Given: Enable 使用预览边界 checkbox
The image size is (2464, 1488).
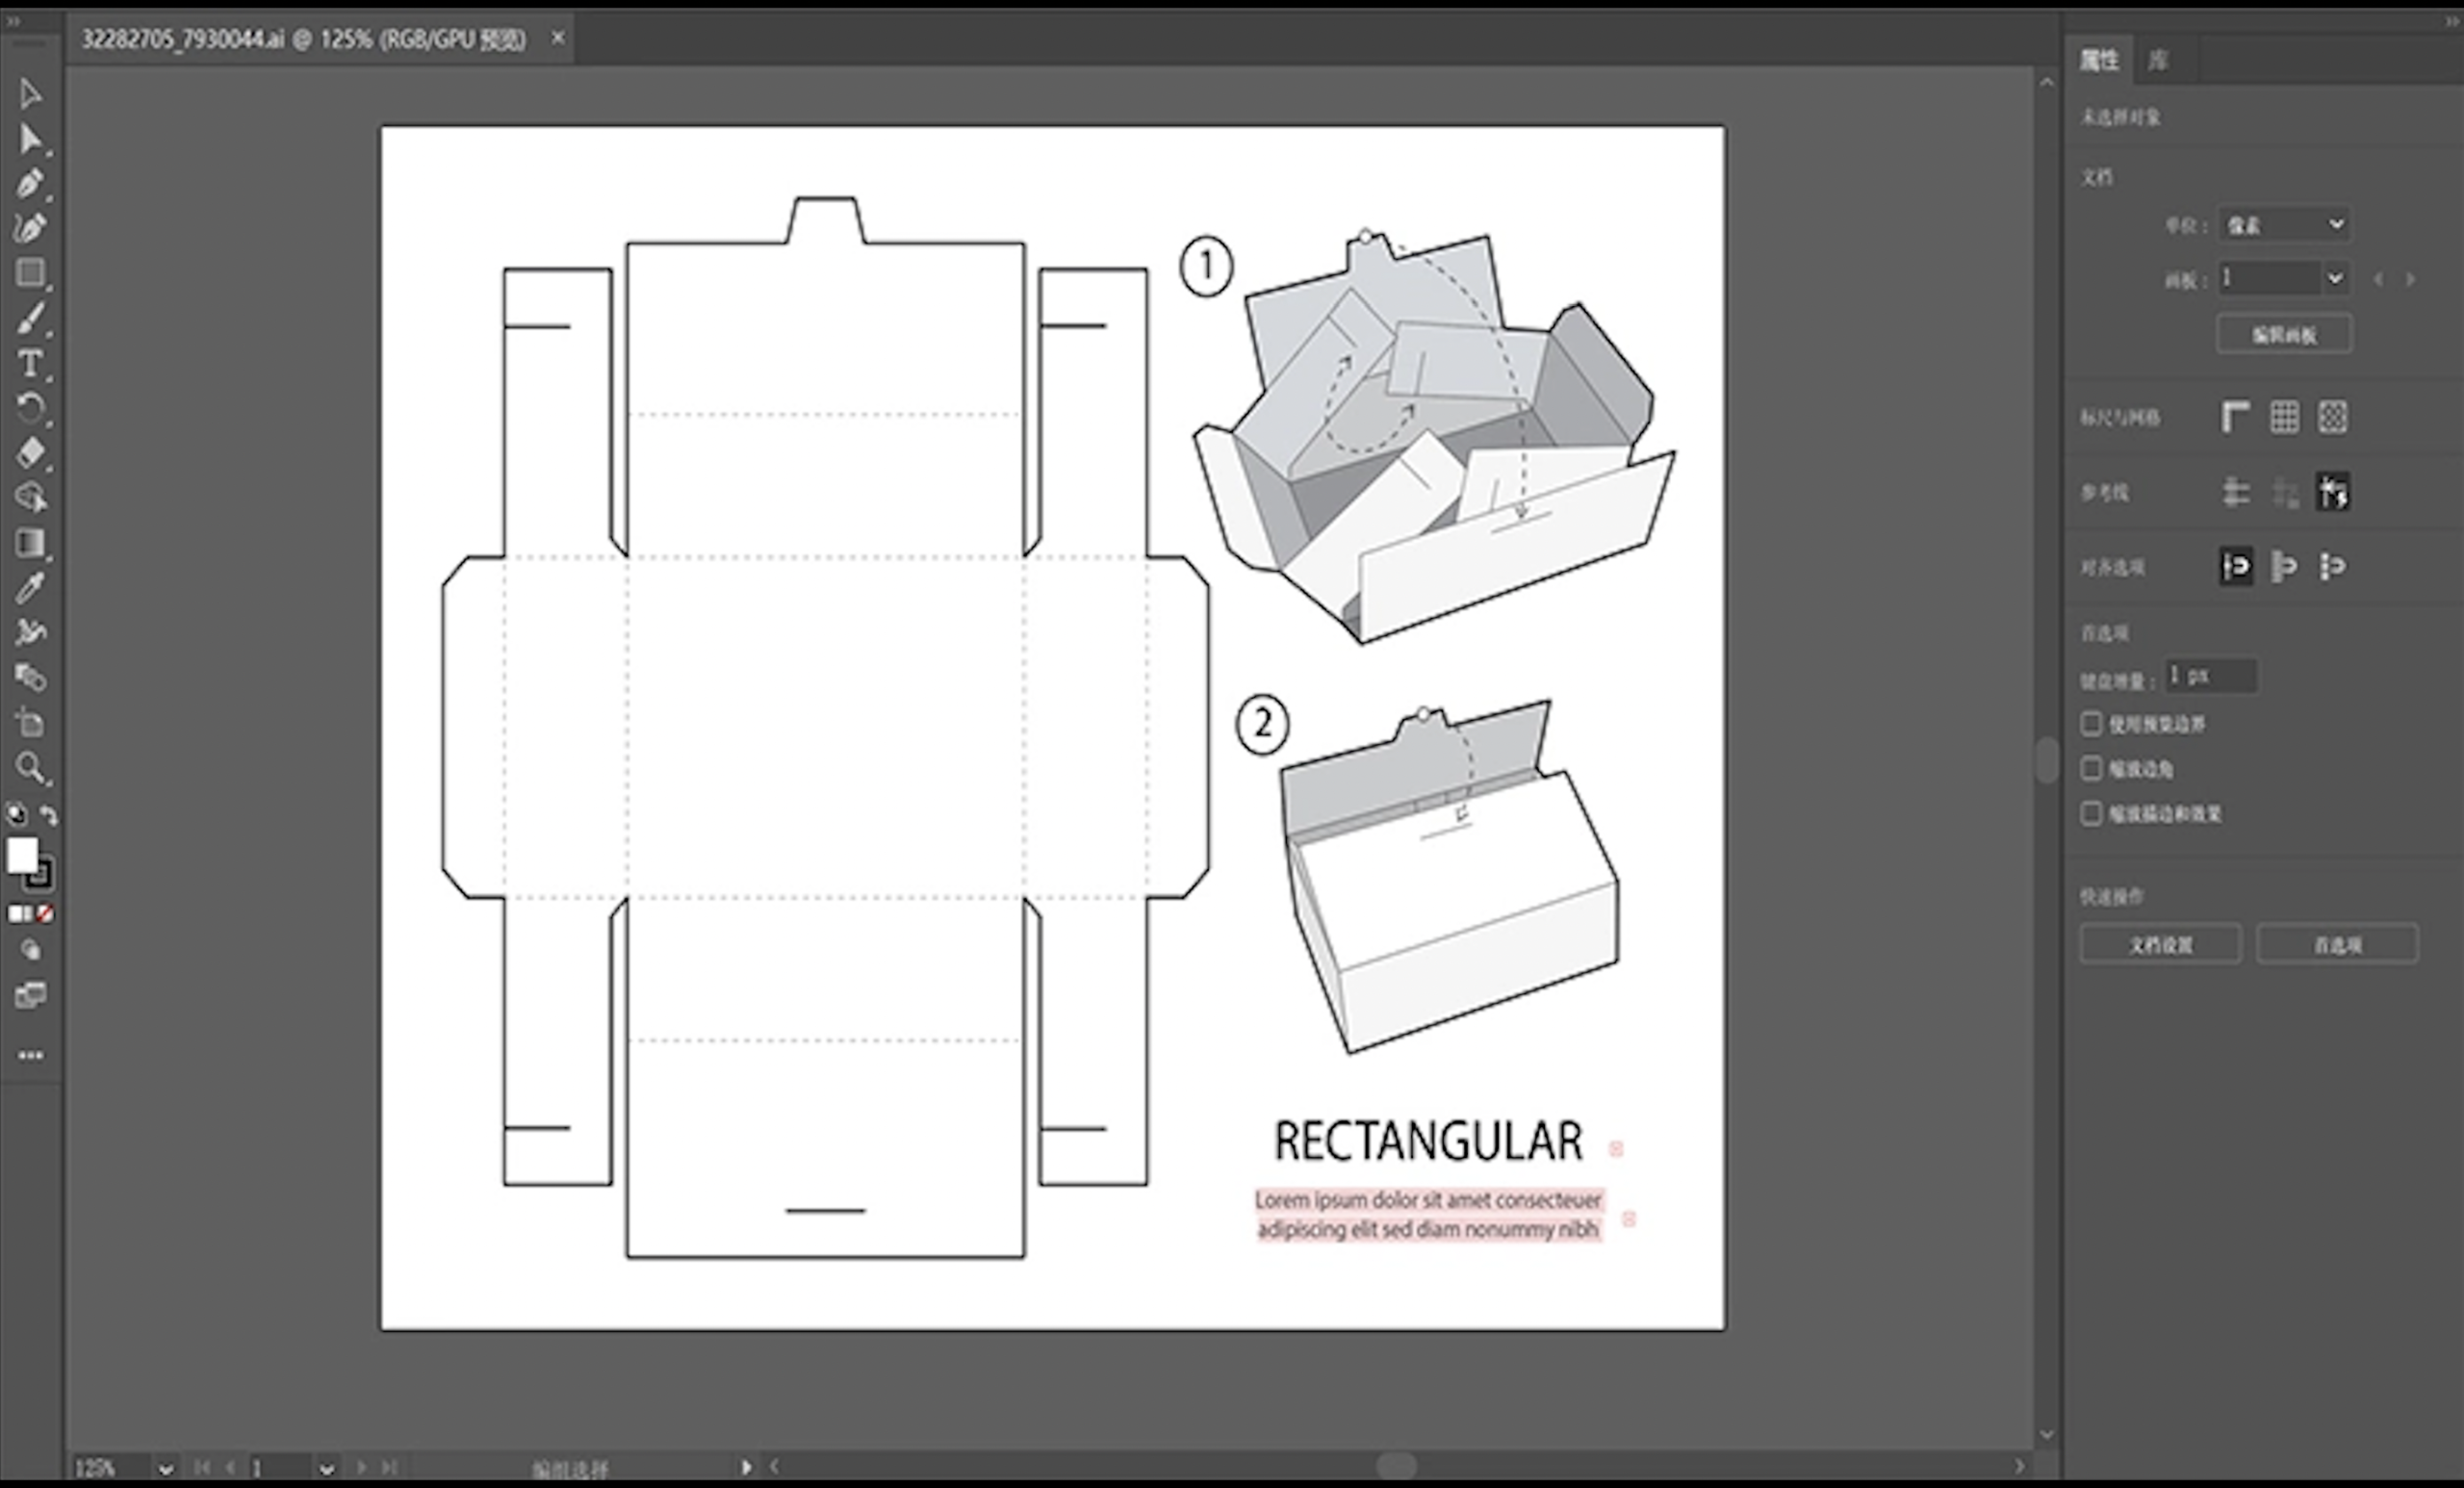Looking at the screenshot, I should click(x=2091, y=723).
